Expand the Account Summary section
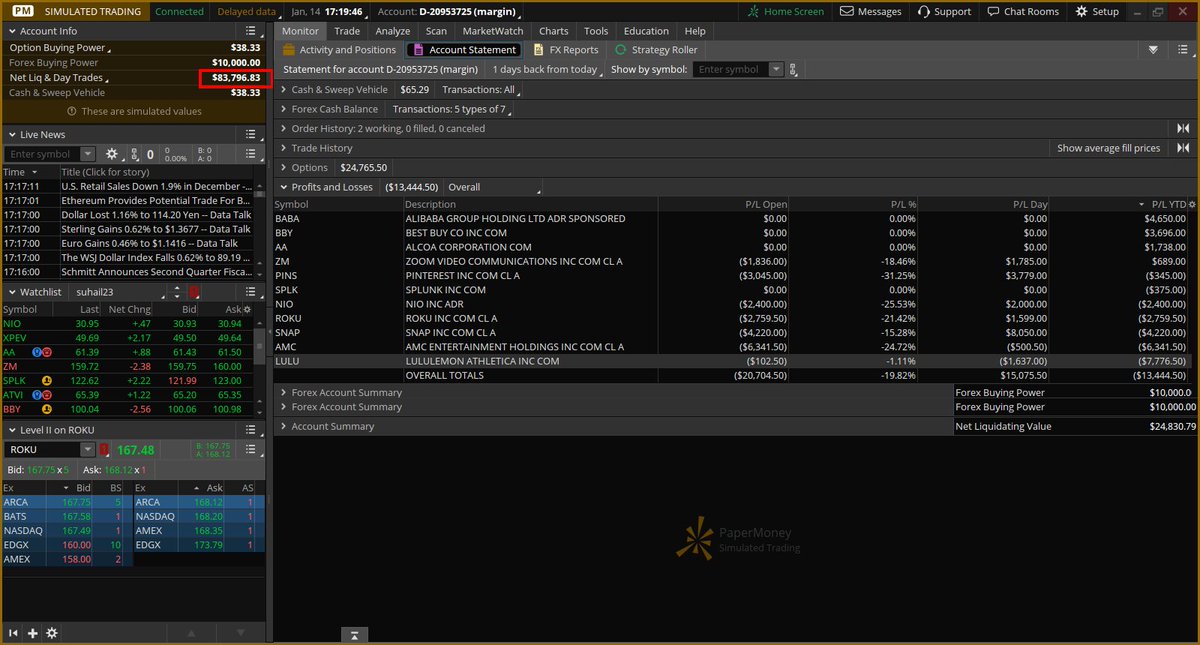 coord(283,426)
